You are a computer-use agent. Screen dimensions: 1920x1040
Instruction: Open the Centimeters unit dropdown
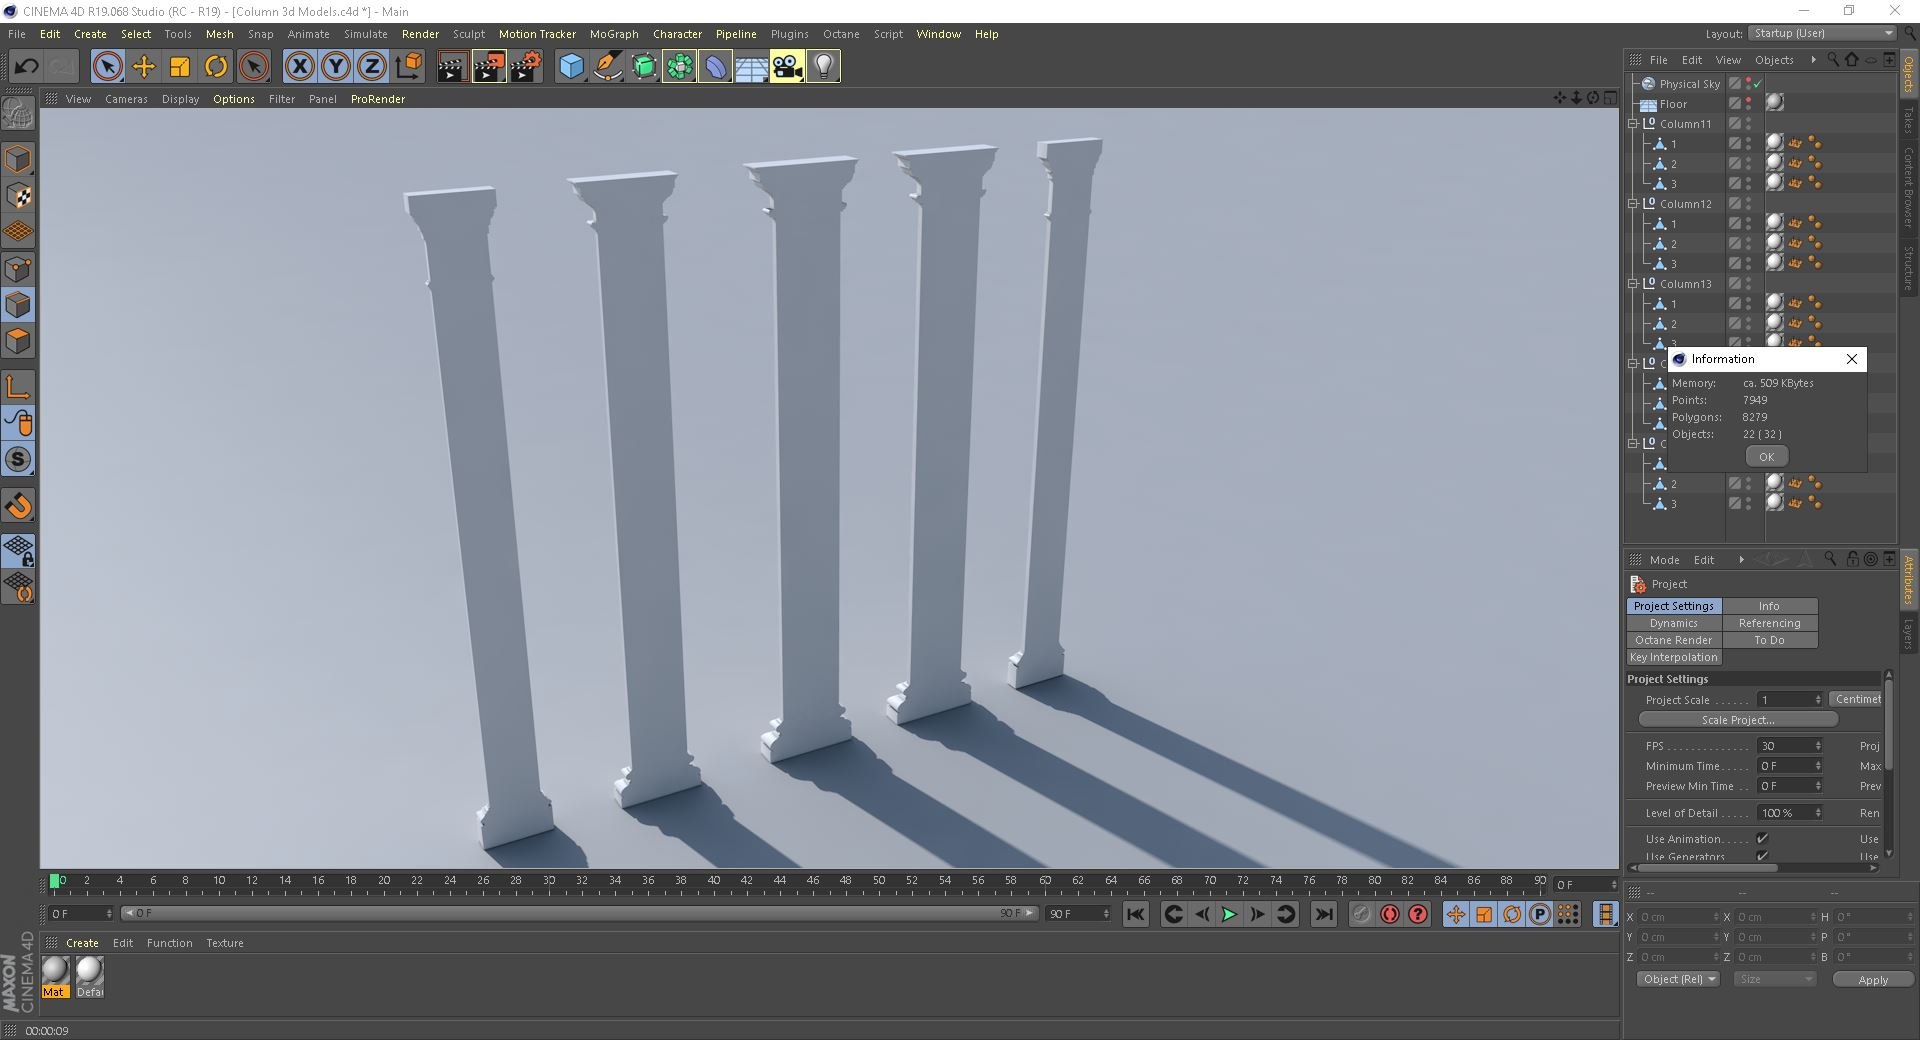[1857, 699]
